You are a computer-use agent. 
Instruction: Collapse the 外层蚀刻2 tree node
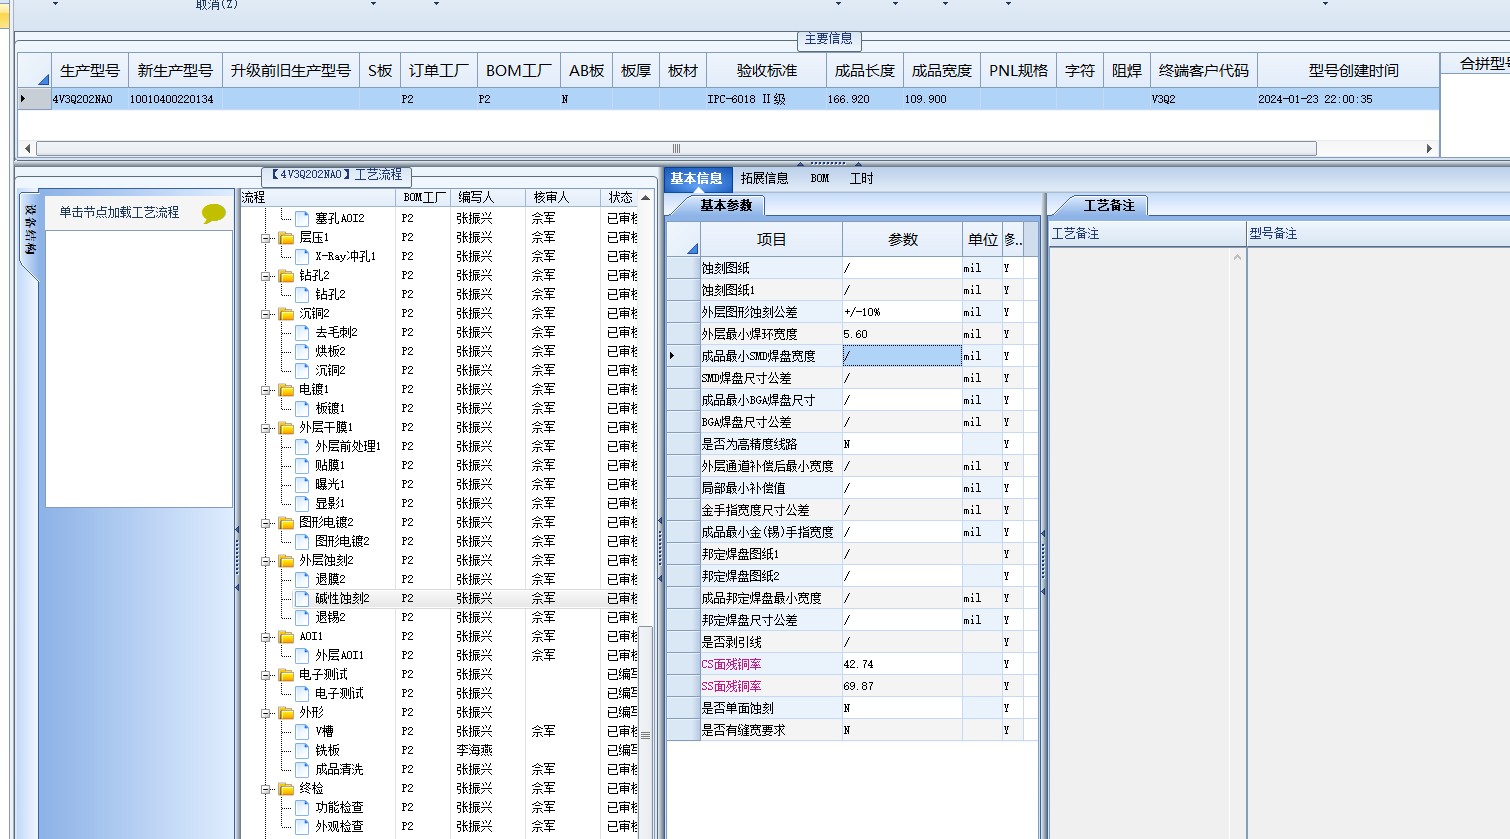[x=267, y=561]
